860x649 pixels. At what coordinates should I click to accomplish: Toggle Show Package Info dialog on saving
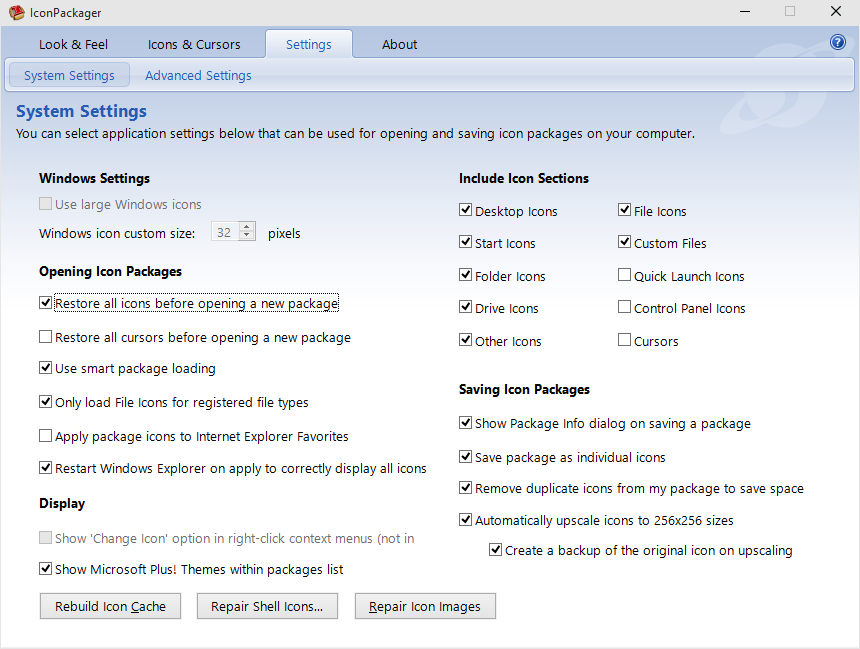[x=466, y=422]
